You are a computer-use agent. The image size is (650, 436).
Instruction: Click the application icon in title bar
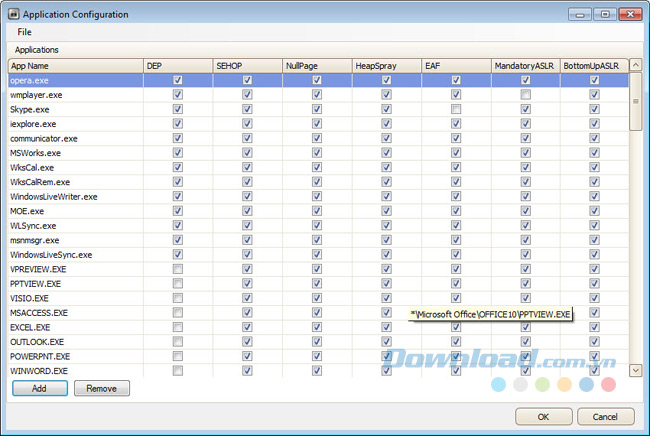(13, 14)
